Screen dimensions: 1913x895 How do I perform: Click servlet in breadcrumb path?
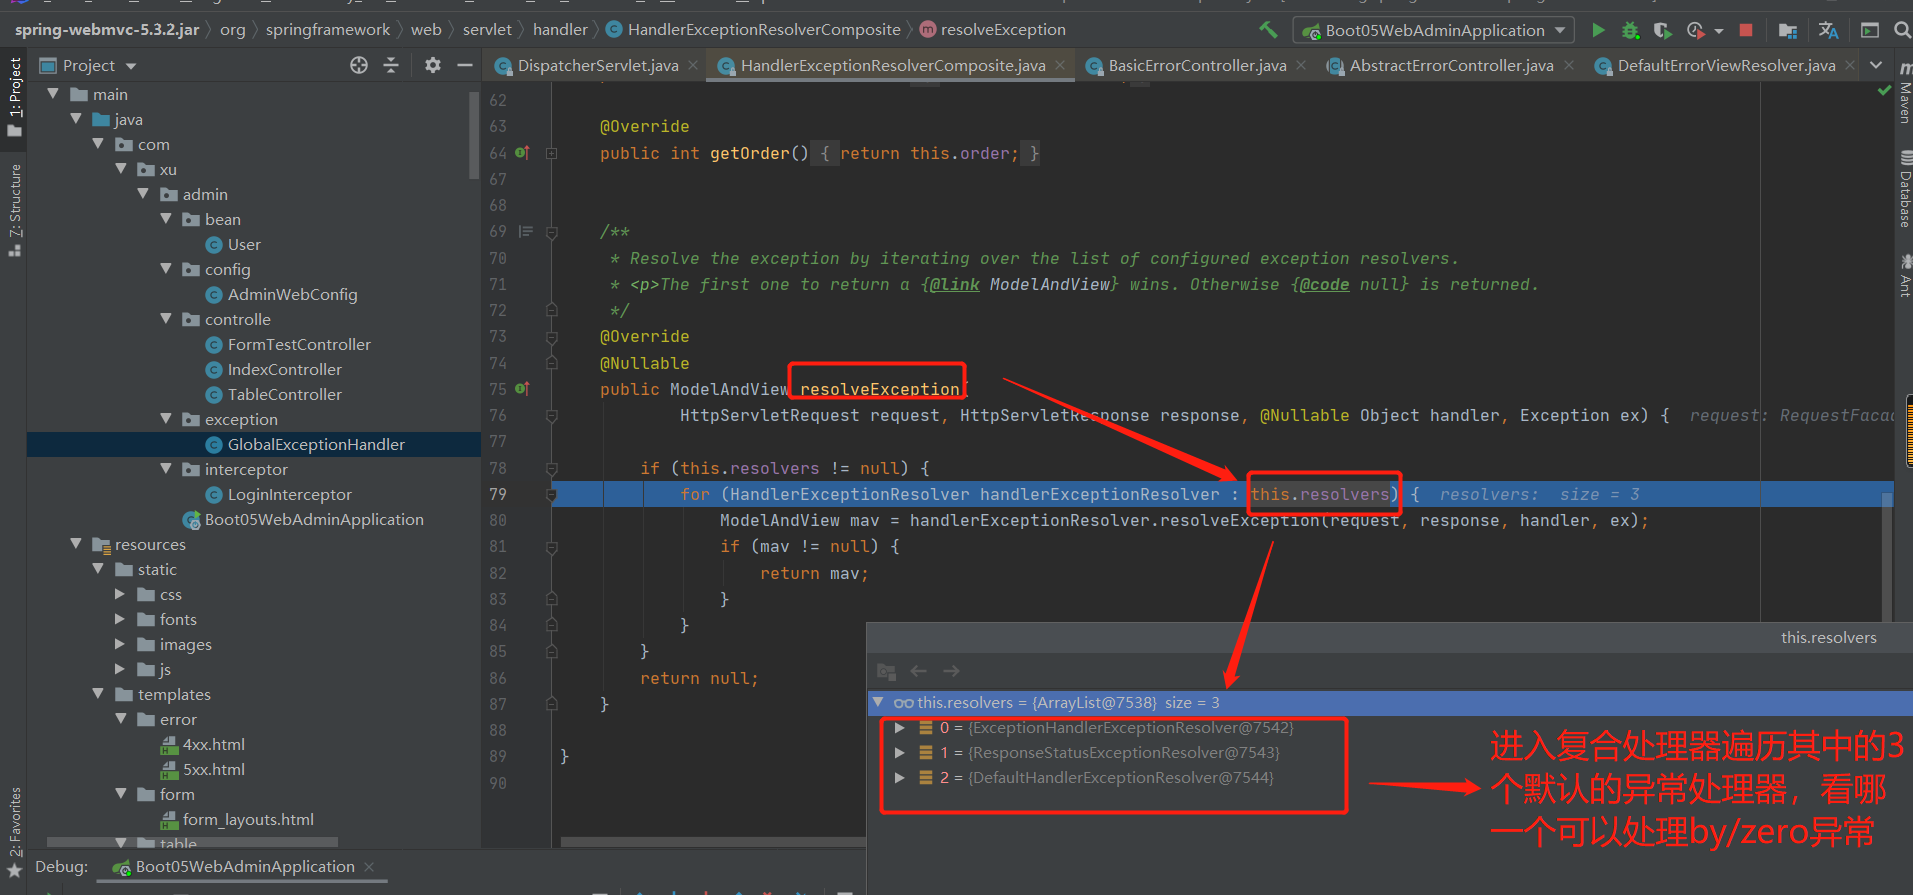[x=487, y=30]
